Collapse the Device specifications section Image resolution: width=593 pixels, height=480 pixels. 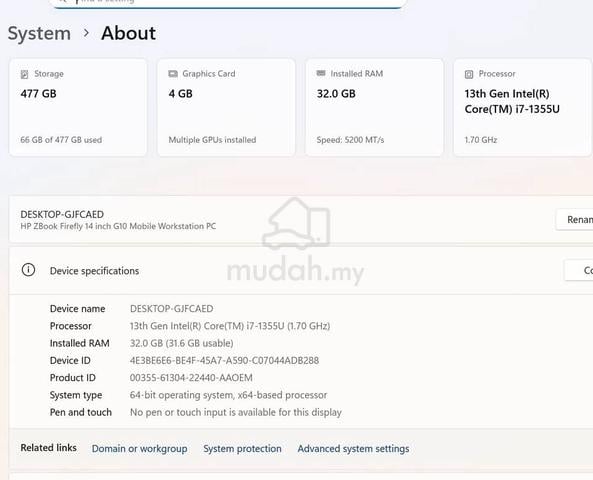pos(301,270)
